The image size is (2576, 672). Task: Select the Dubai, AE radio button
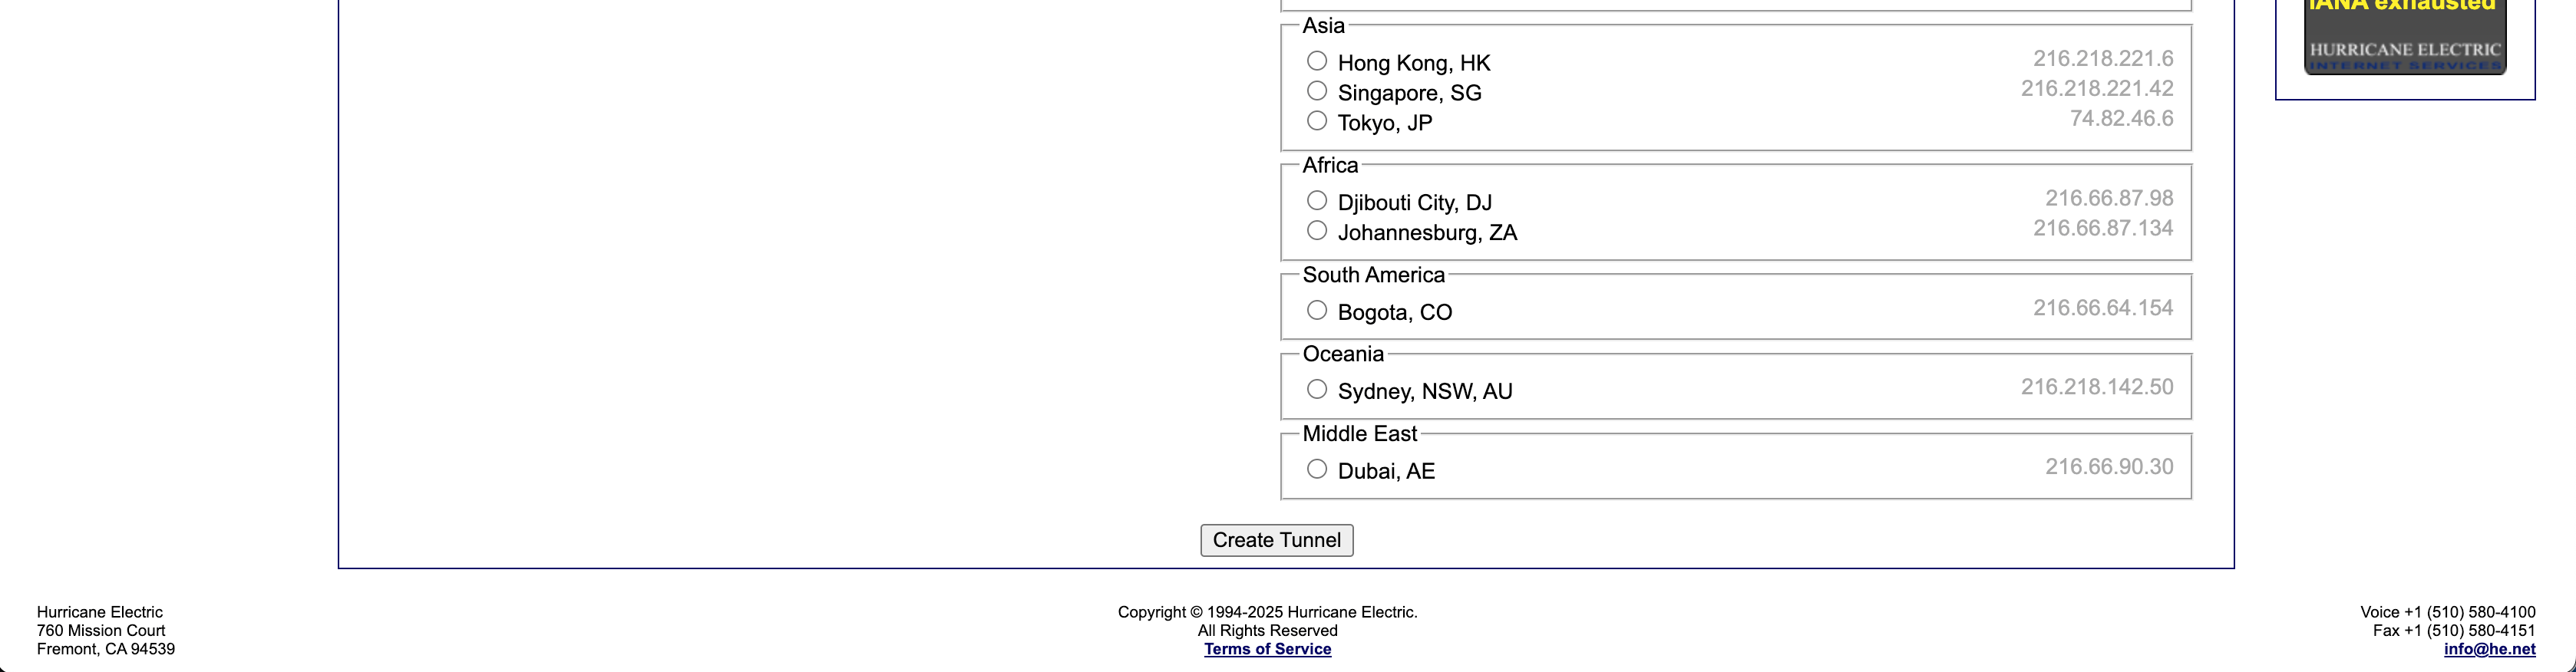(x=1317, y=469)
